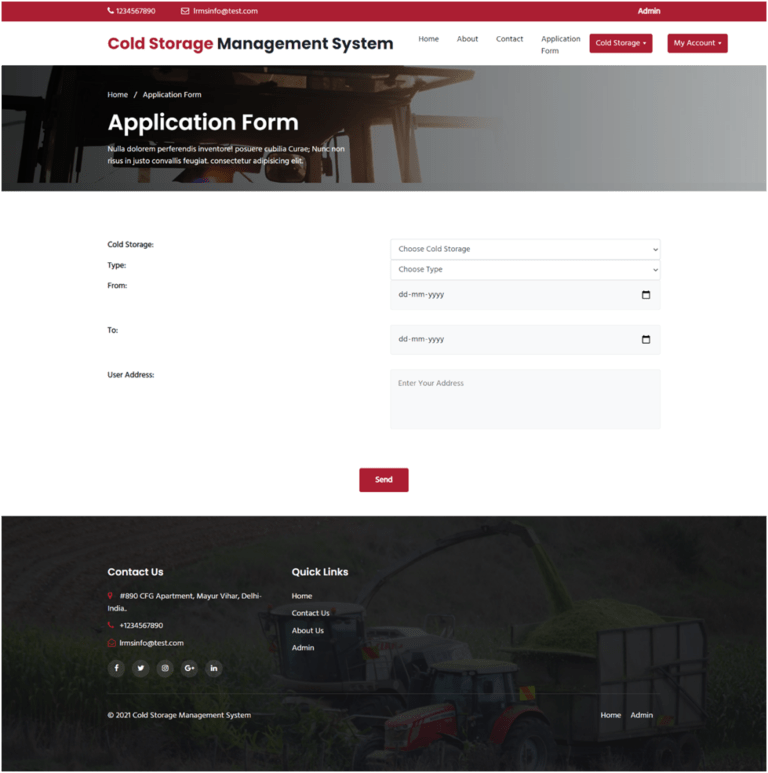Image resolution: width=768 pixels, height=773 pixels.
Task: Click the map pin icon in Contact Us
Action: (x=110, y=596)
